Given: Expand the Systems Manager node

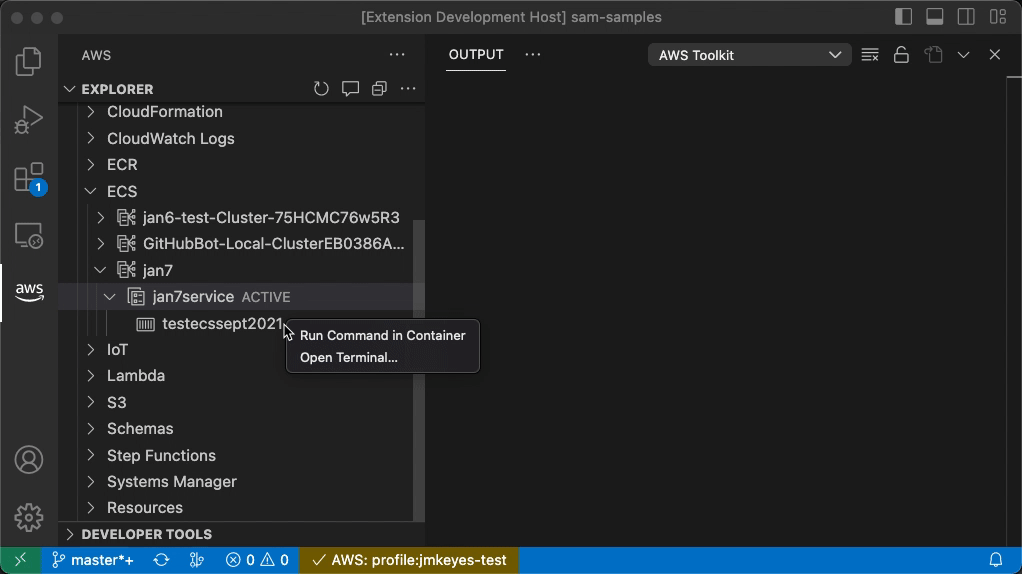Looking at the screenshot, I should tap(91, 481).
